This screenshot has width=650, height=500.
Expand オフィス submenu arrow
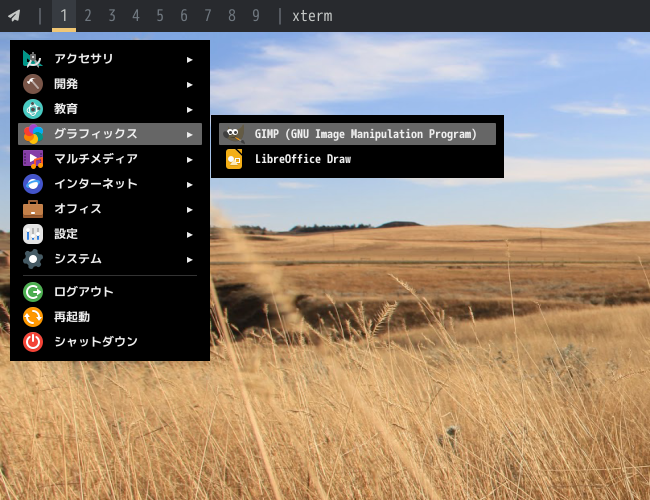pos(189,210)
